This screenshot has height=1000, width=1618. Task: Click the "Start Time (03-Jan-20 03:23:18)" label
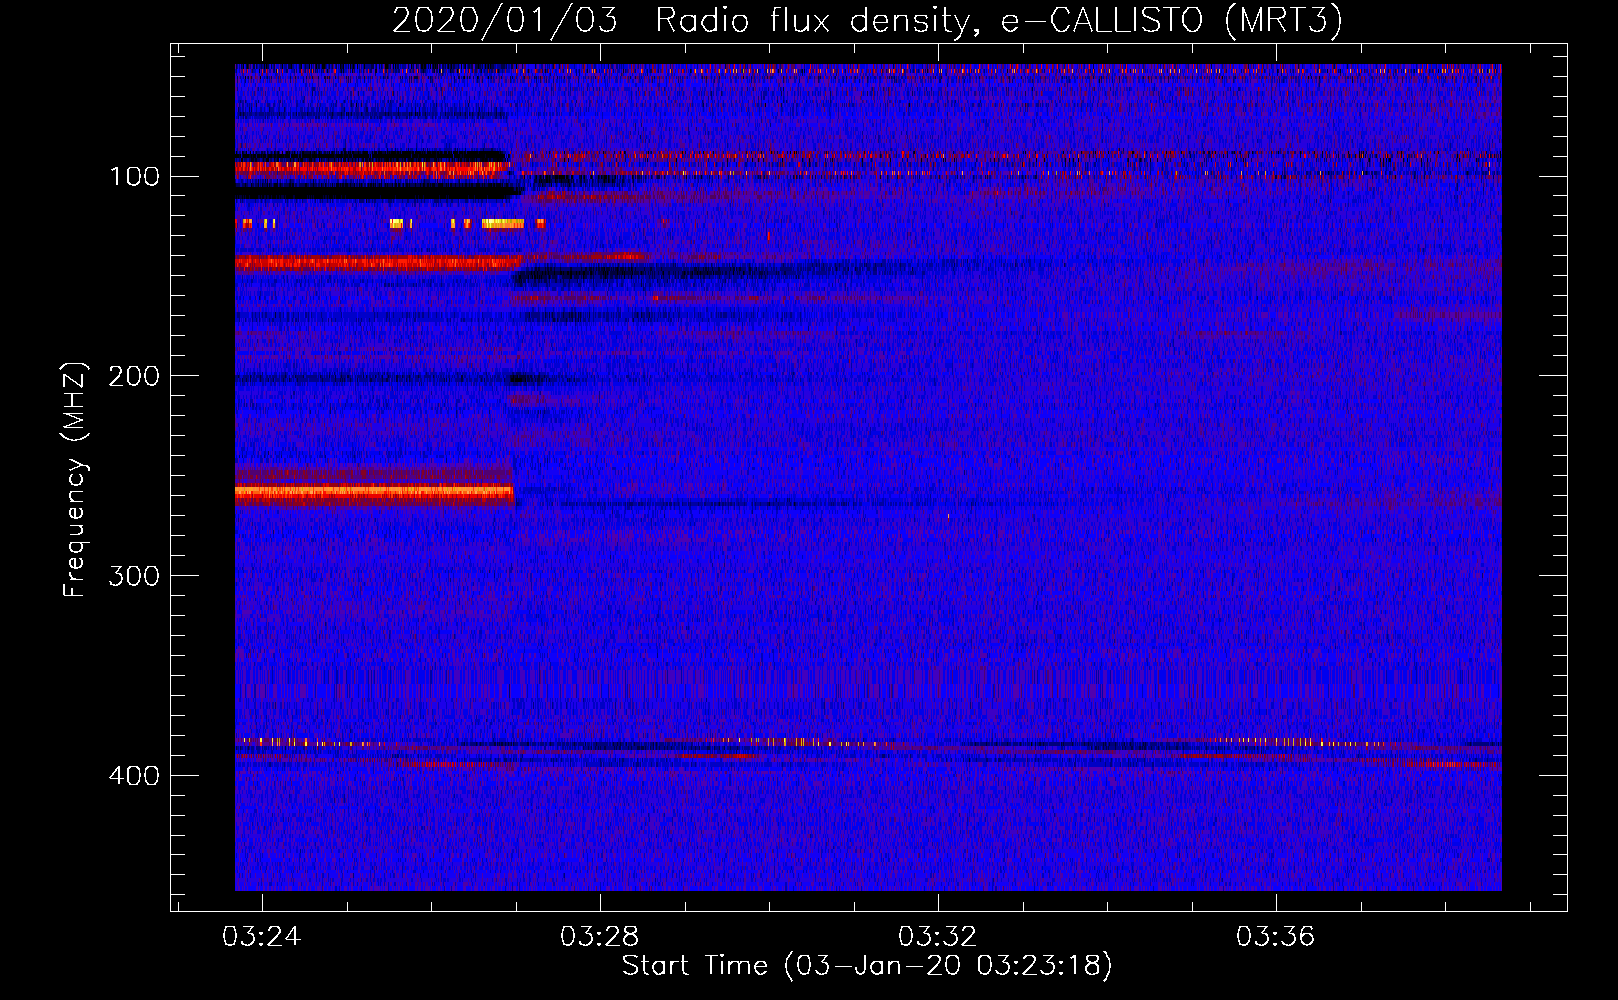pos(867,966)
